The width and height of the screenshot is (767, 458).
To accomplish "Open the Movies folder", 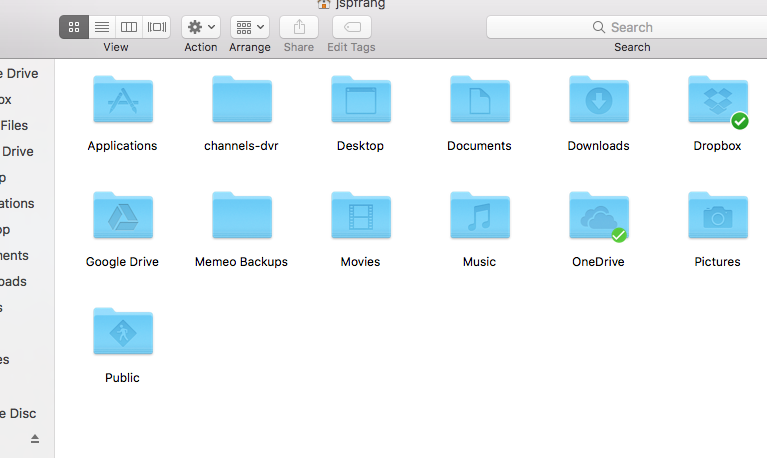I will [x=360, y=217].
